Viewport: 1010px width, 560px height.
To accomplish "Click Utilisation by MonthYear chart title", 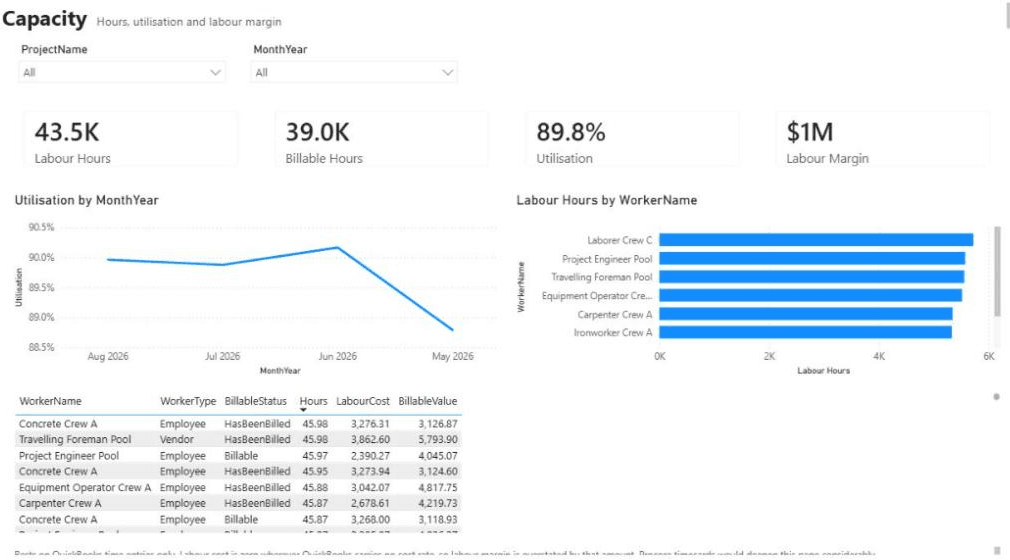I will click(x=86, y=200).
